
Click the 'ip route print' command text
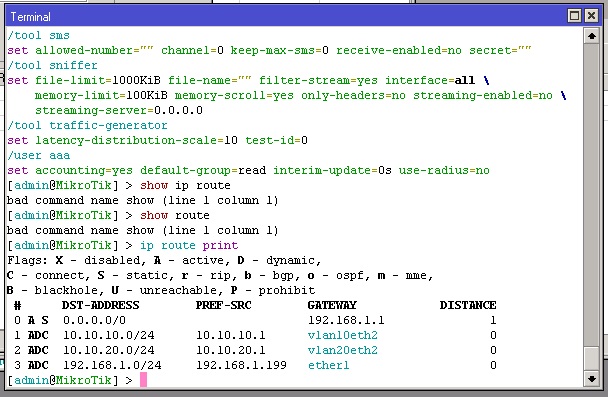(x=189, y=245)
